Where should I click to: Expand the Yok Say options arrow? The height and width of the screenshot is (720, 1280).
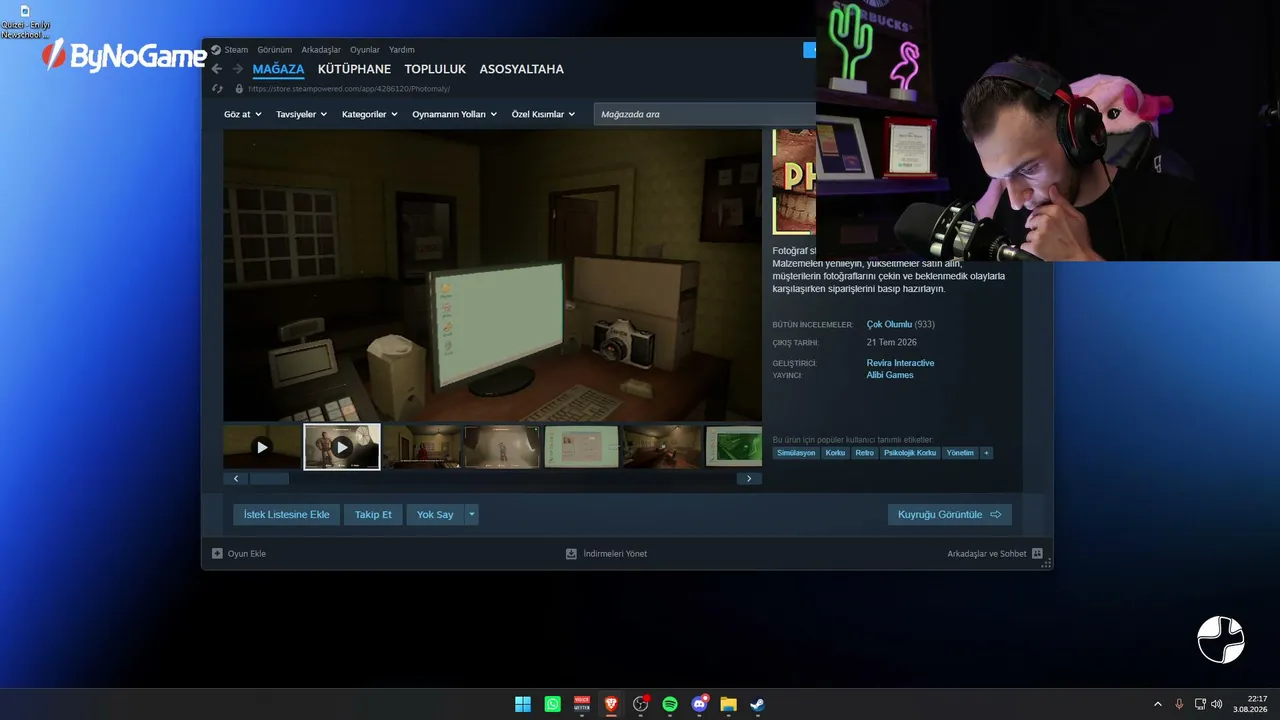[472, 515]
